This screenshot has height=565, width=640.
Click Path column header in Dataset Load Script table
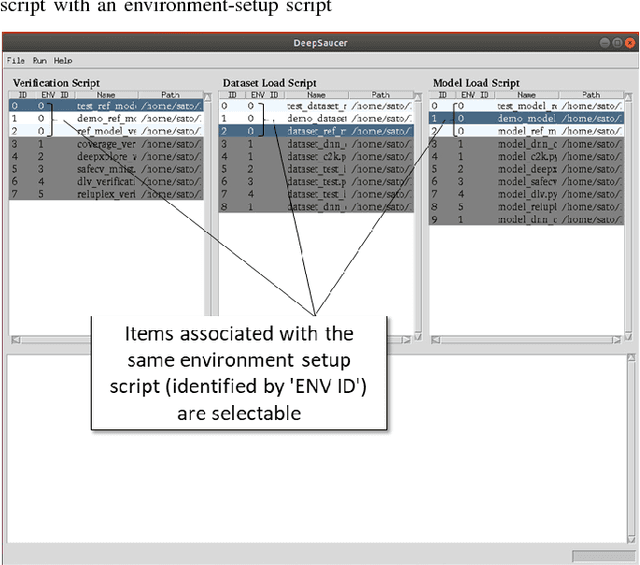376,94
